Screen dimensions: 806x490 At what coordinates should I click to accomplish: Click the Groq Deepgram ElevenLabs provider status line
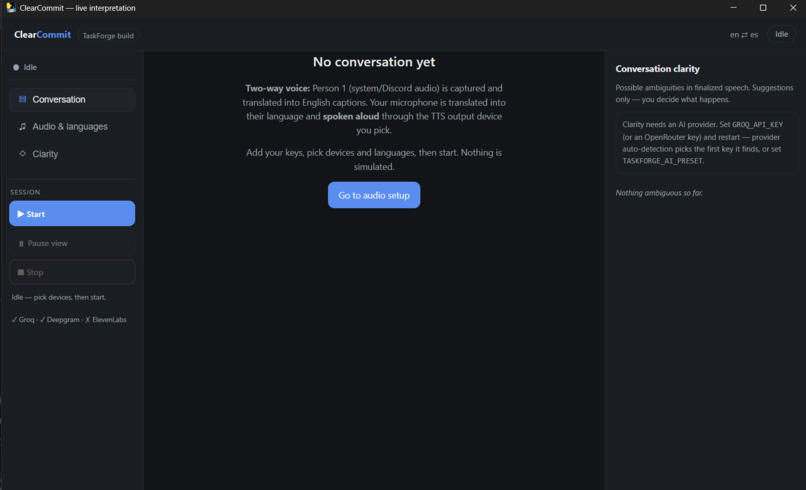tap(69, 320)
